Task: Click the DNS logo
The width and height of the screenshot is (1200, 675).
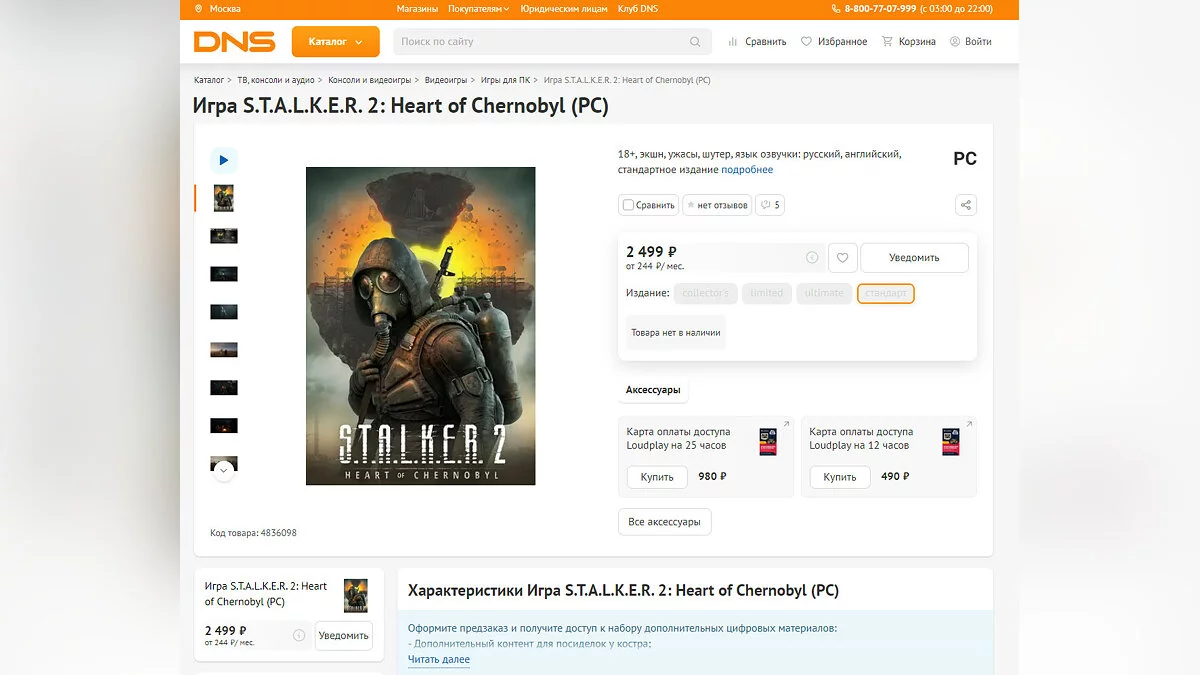Action: click(x=234, y=41)
